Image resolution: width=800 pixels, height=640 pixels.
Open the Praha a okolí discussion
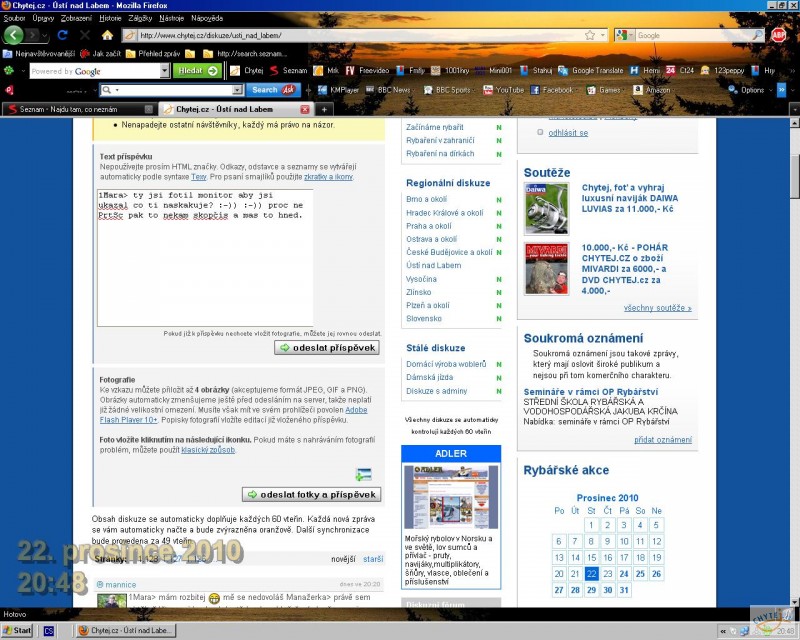point(429,226)
